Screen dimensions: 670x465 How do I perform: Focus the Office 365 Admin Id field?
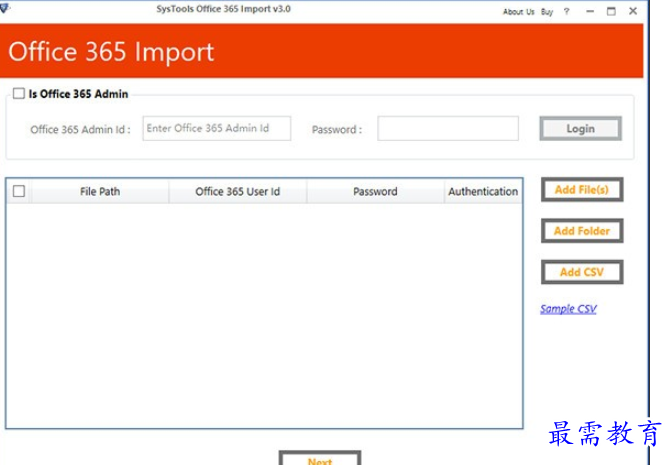[x=217, y=128]
